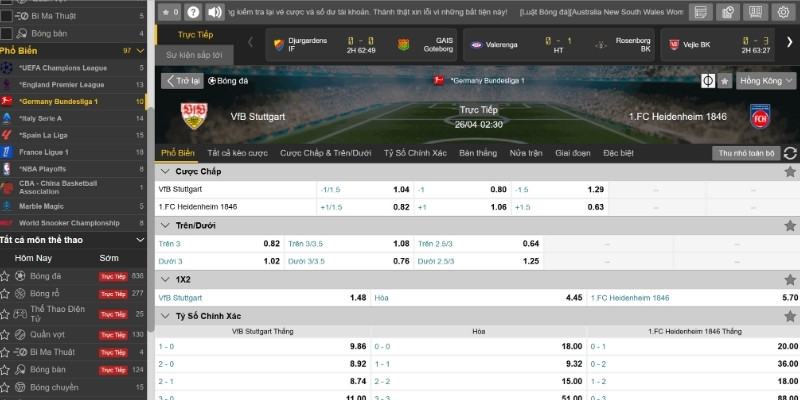Collapse the 1X2 market
800x400 pixels.
[x=165, y=280]
